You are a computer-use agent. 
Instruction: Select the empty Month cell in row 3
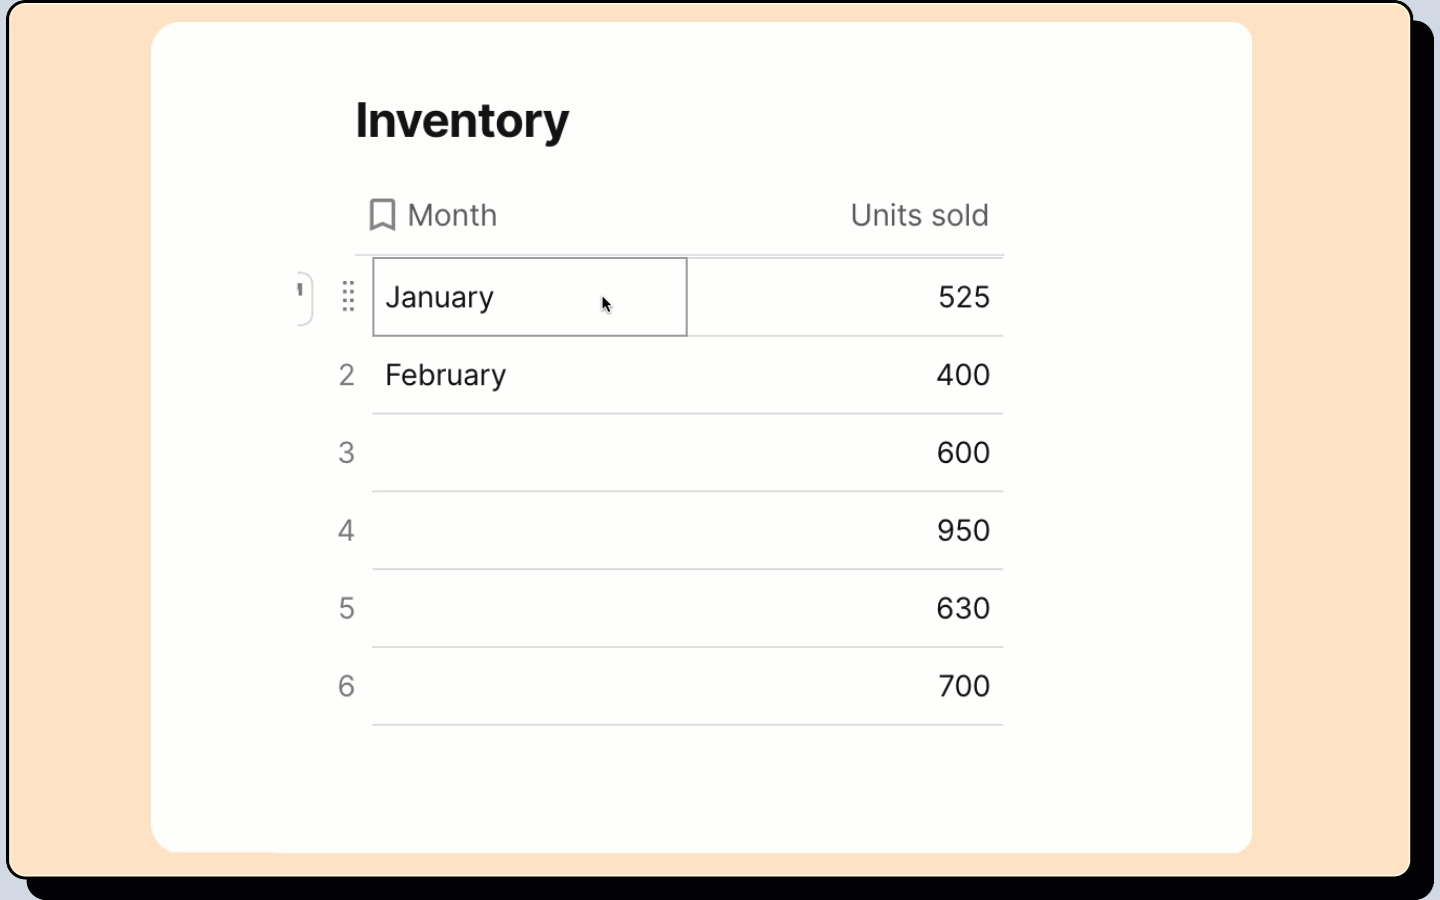tap(530, 453)
